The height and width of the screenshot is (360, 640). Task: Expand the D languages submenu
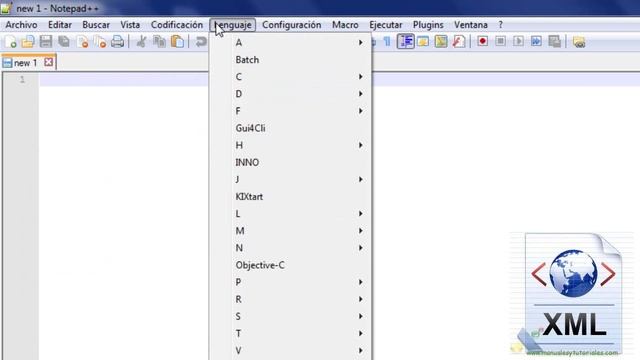pyautogui.click(x=291, y=94)
